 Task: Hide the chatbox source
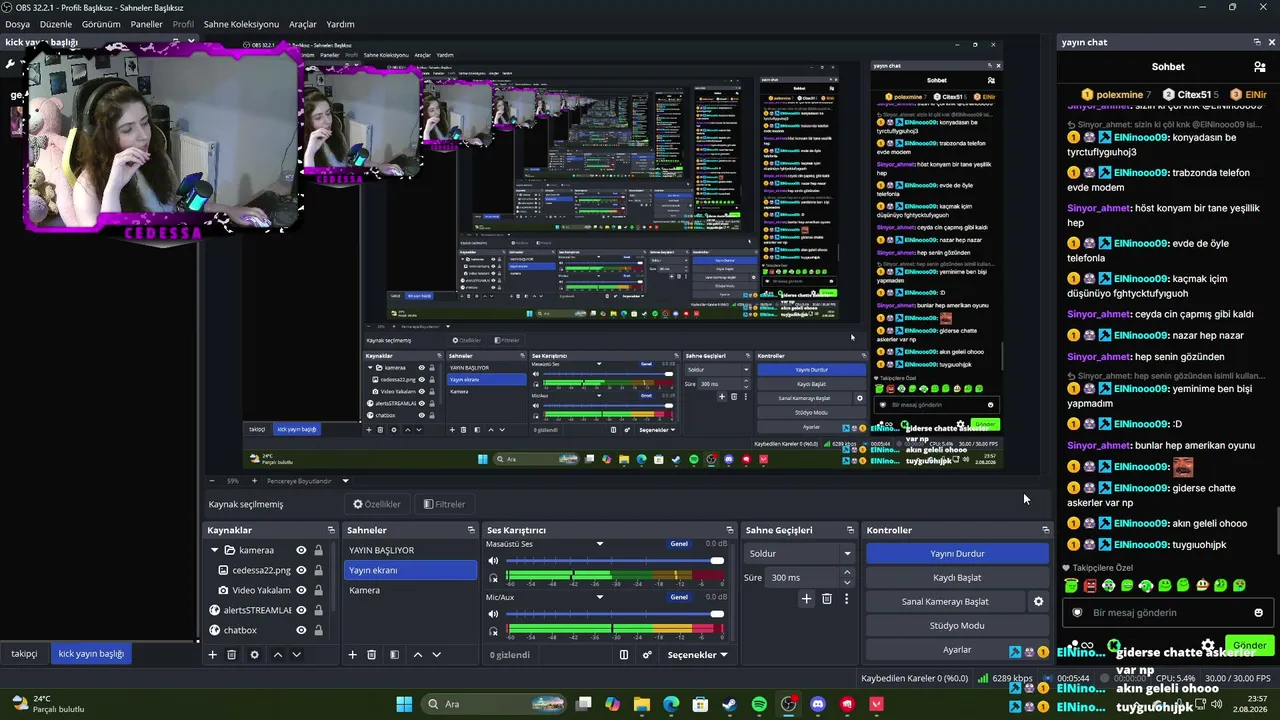click(x=301, y=630)
